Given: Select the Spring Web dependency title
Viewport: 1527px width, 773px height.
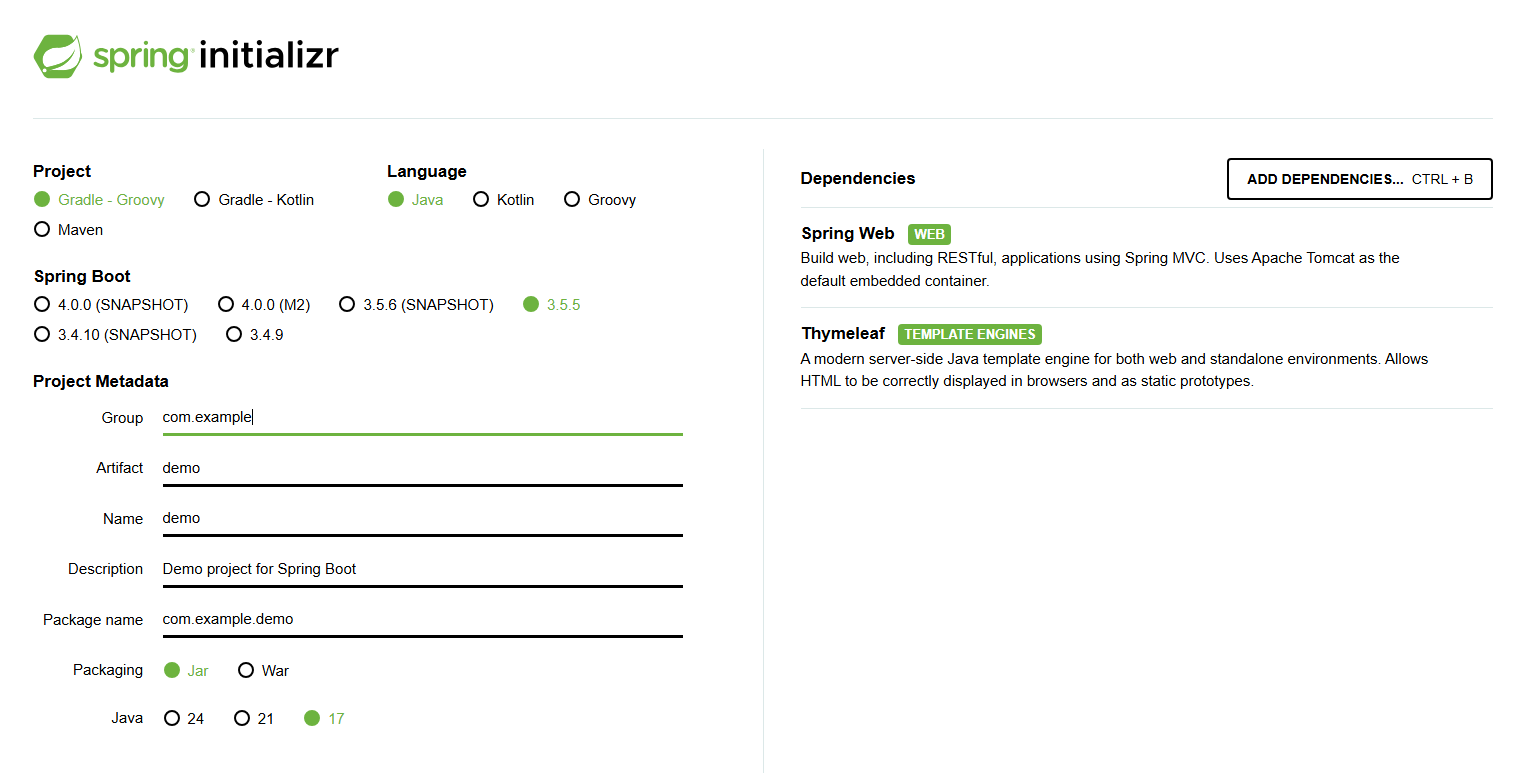Looking at the screenshot, I should click(x=848, y=233).
